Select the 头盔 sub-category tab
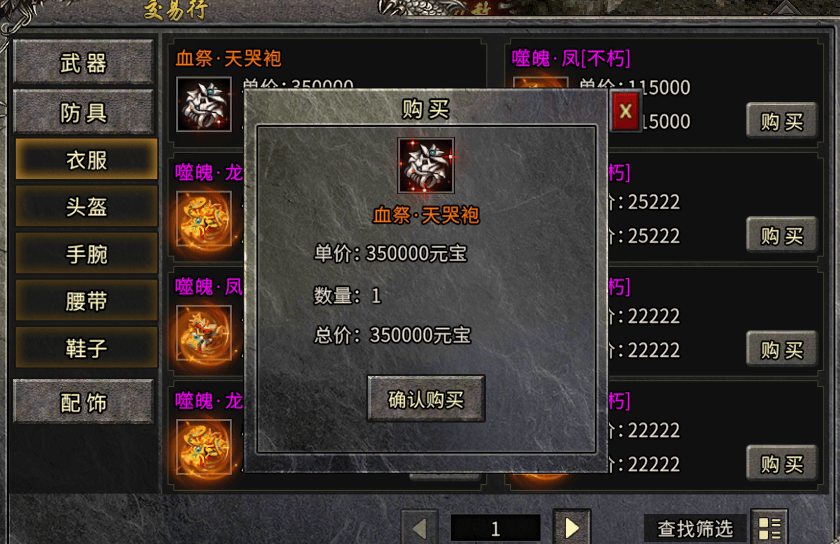Viewport: 840px width, 544px height. [86, 206]
